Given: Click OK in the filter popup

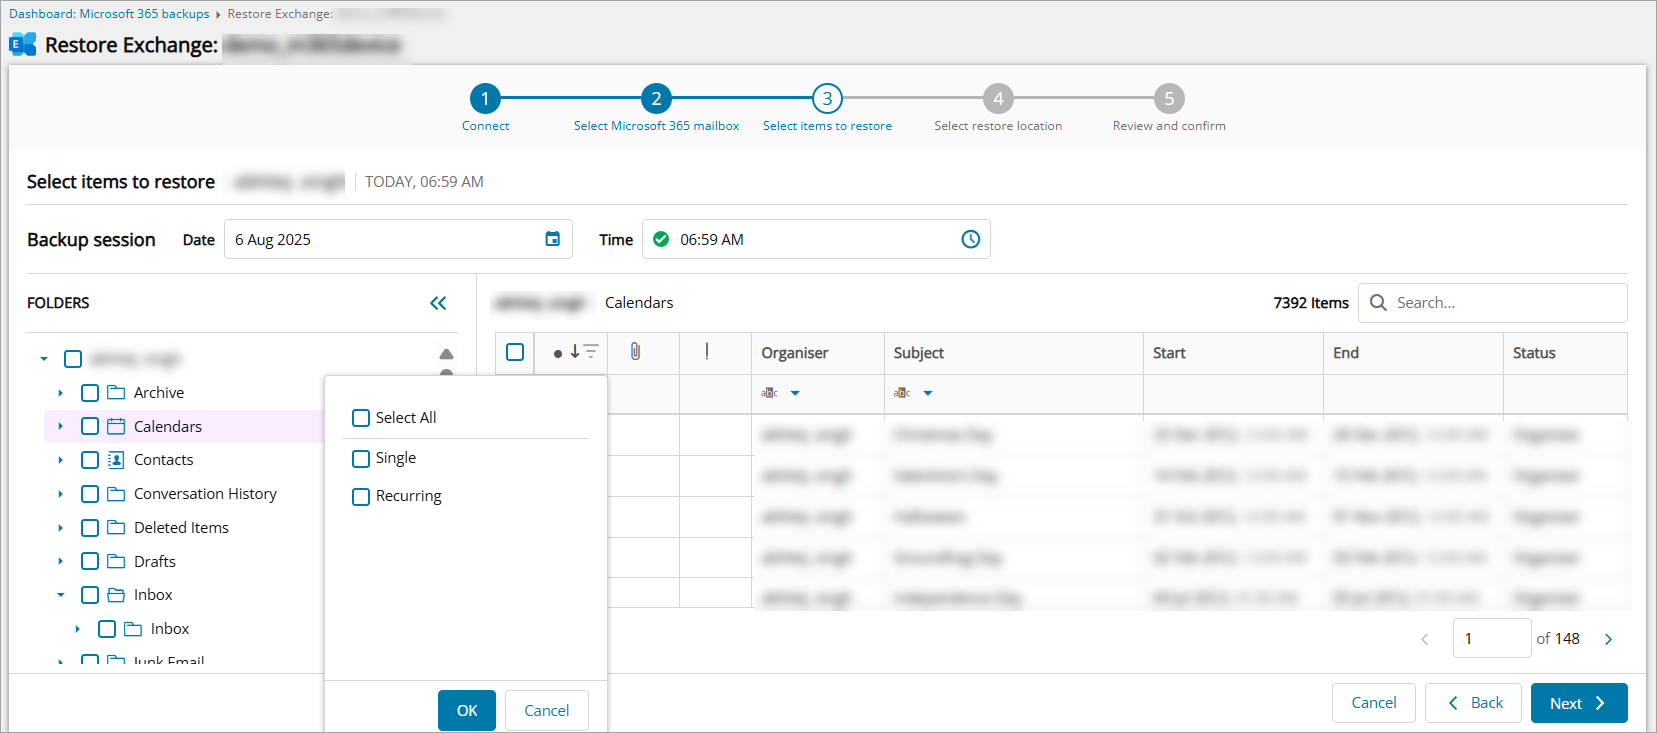Looking at the screenshot, I should point(466,710).
